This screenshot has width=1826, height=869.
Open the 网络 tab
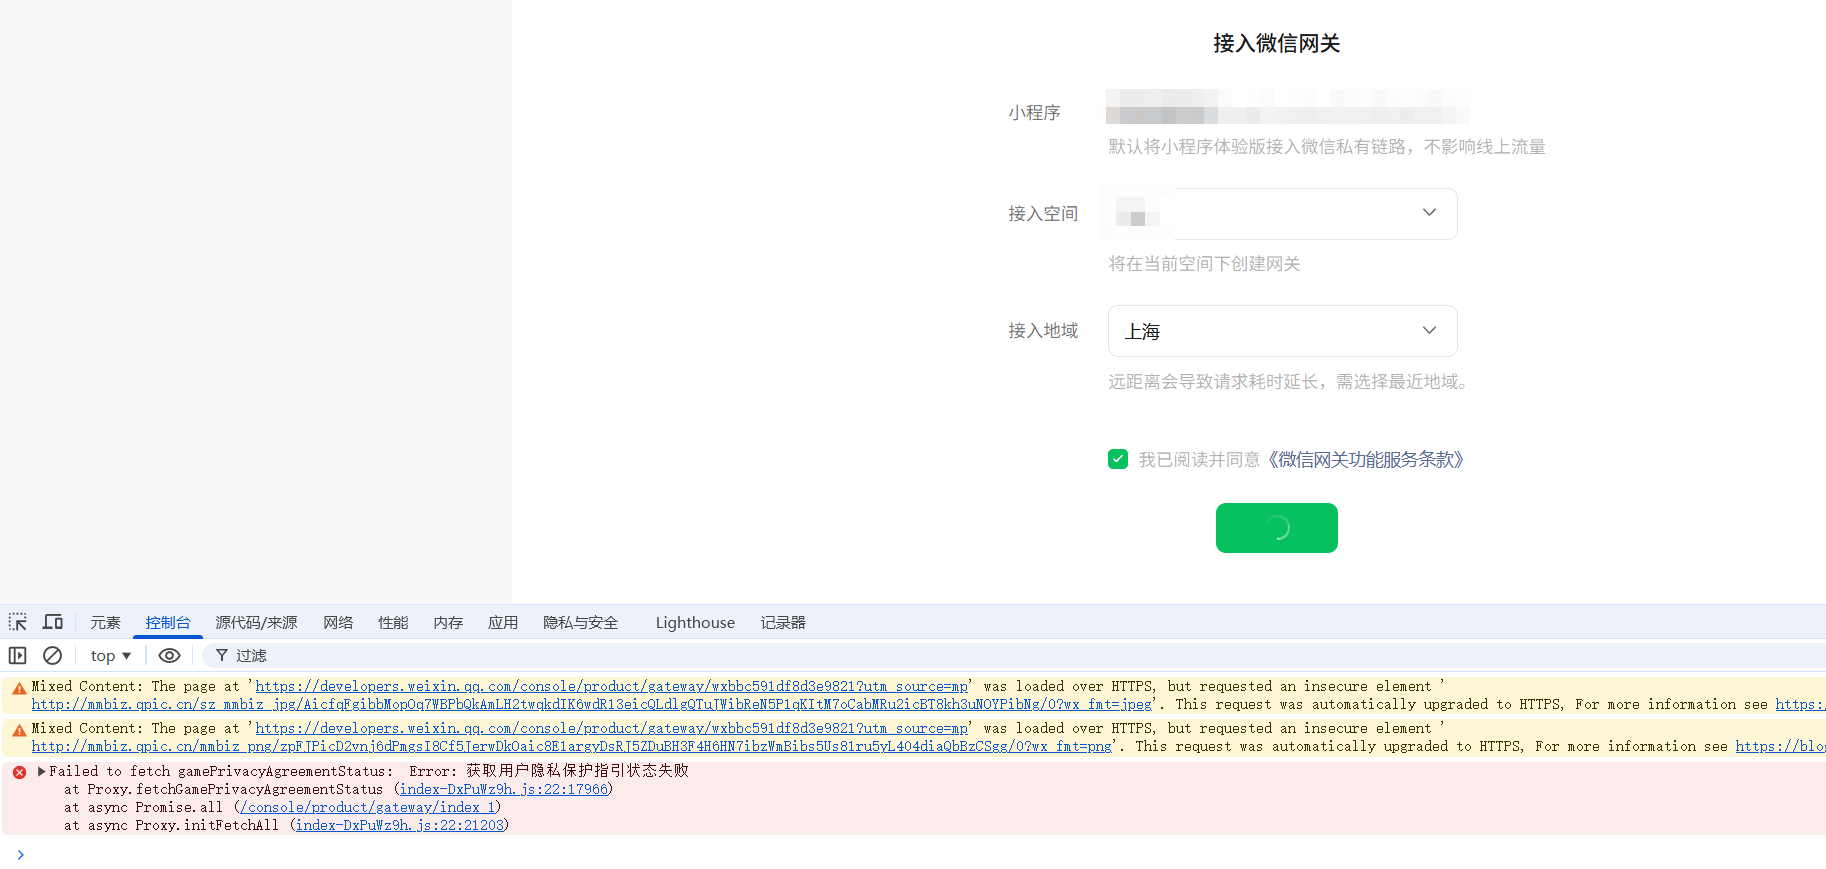tap(338, 622)
